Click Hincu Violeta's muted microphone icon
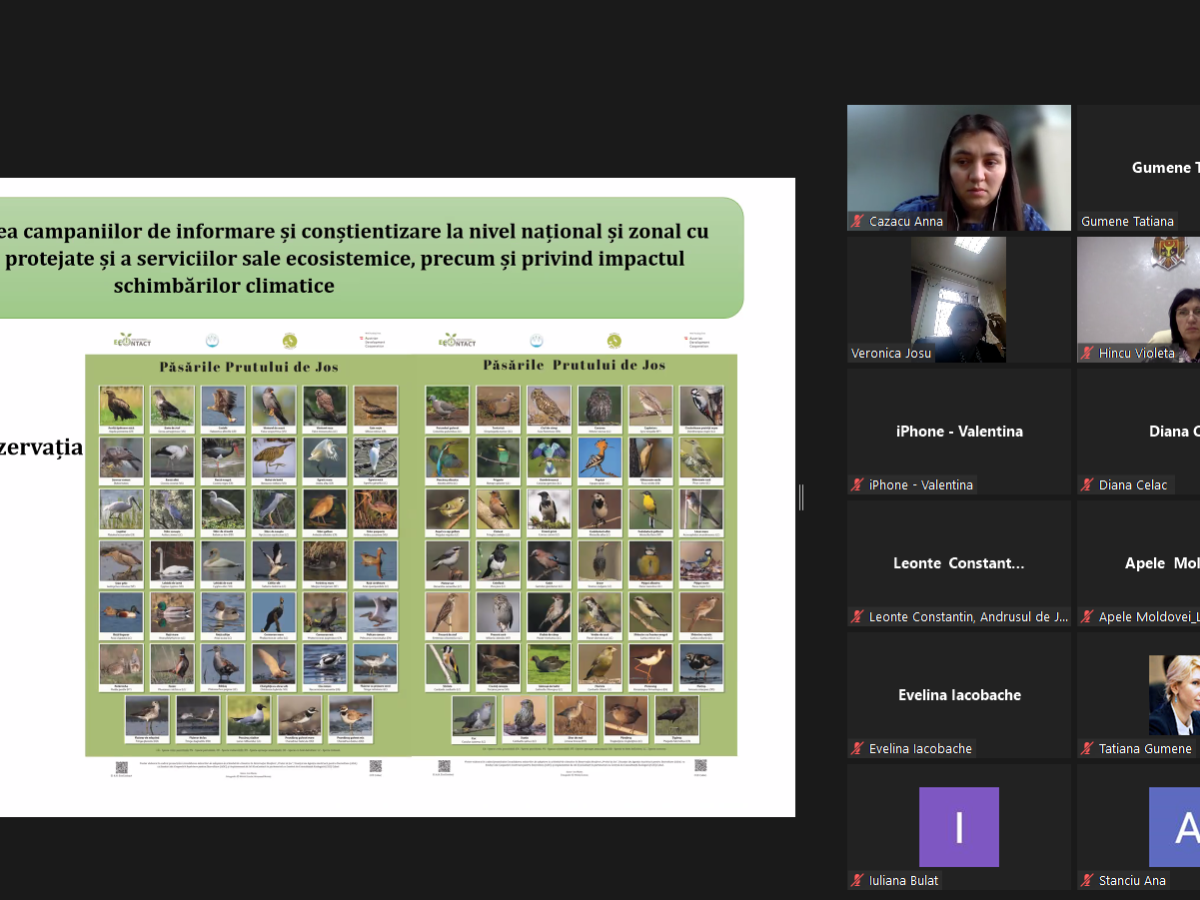 pos(1087,353)
